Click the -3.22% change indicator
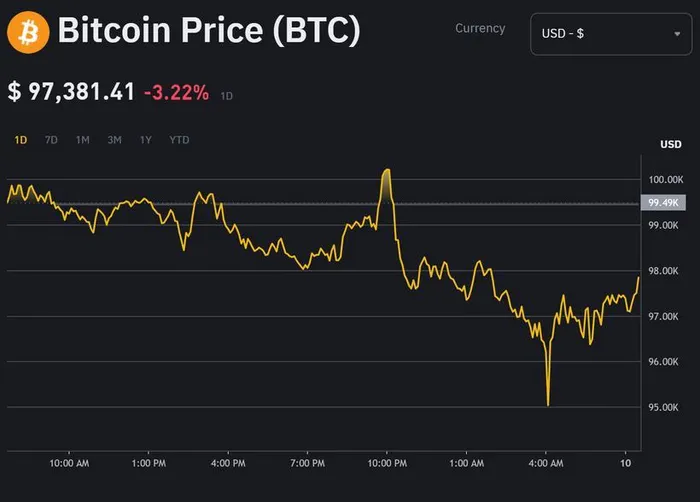The height and width of the screenshot is (502, 700). coord(176,93)
